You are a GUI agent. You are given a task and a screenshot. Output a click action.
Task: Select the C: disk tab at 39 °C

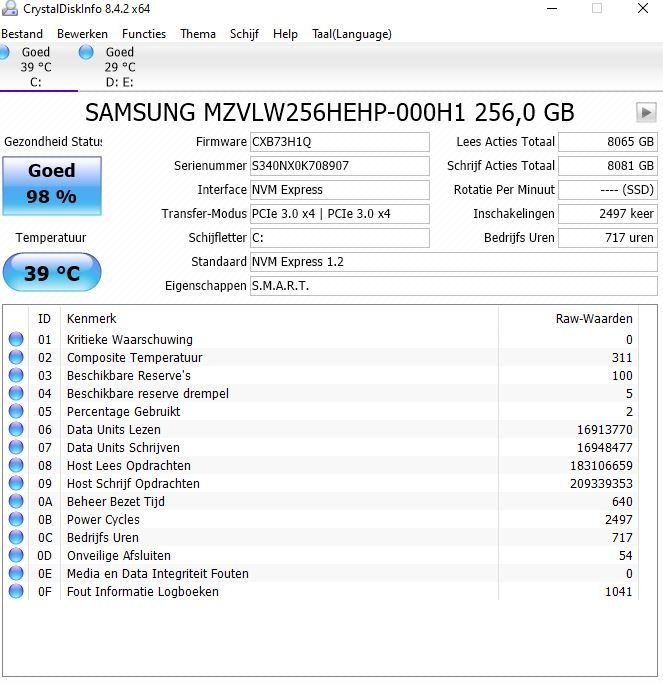36,67
